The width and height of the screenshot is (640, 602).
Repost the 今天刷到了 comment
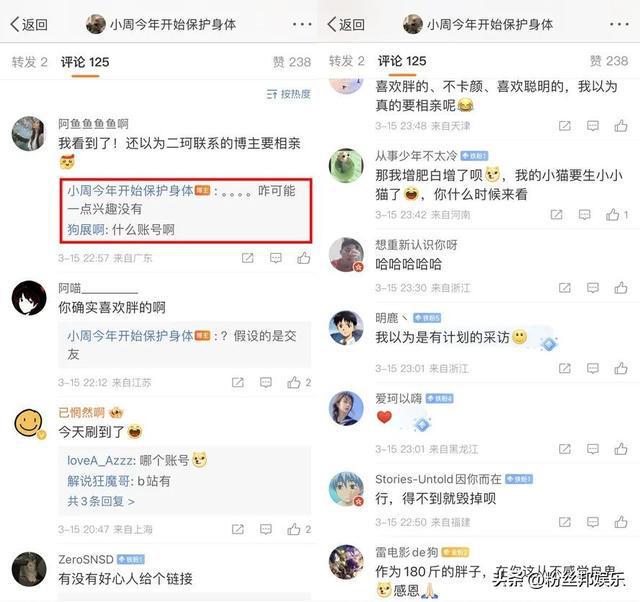point(238,529)
